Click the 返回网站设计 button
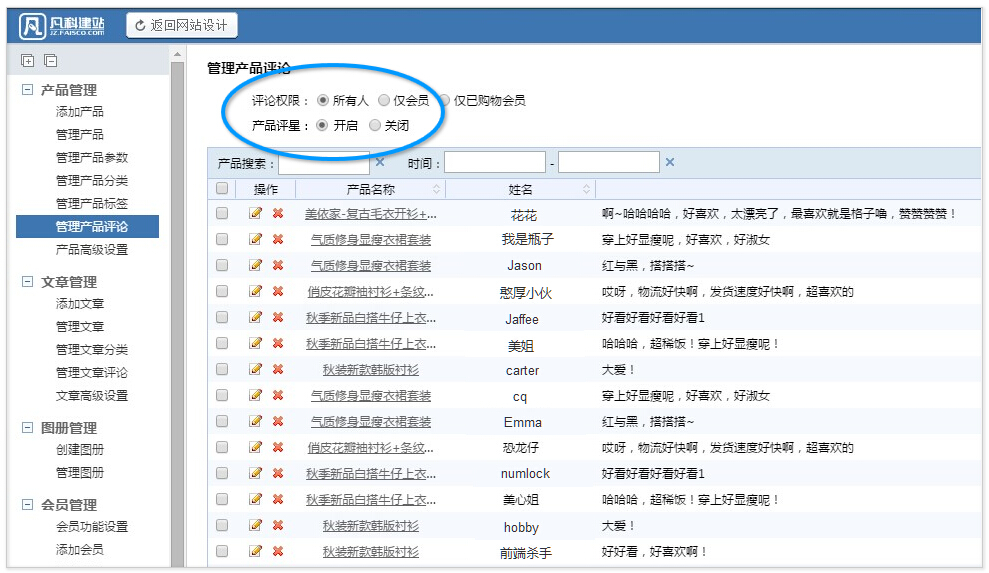Screen dimensions: 989x573 coord(182,25)
